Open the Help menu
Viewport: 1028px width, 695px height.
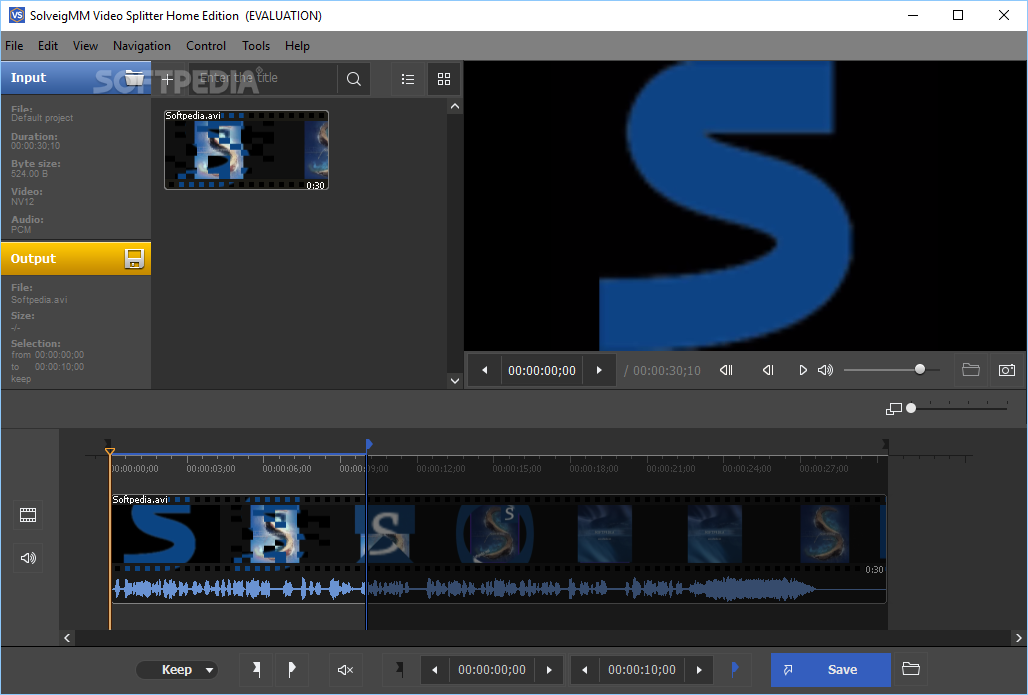tap(297, 46)
